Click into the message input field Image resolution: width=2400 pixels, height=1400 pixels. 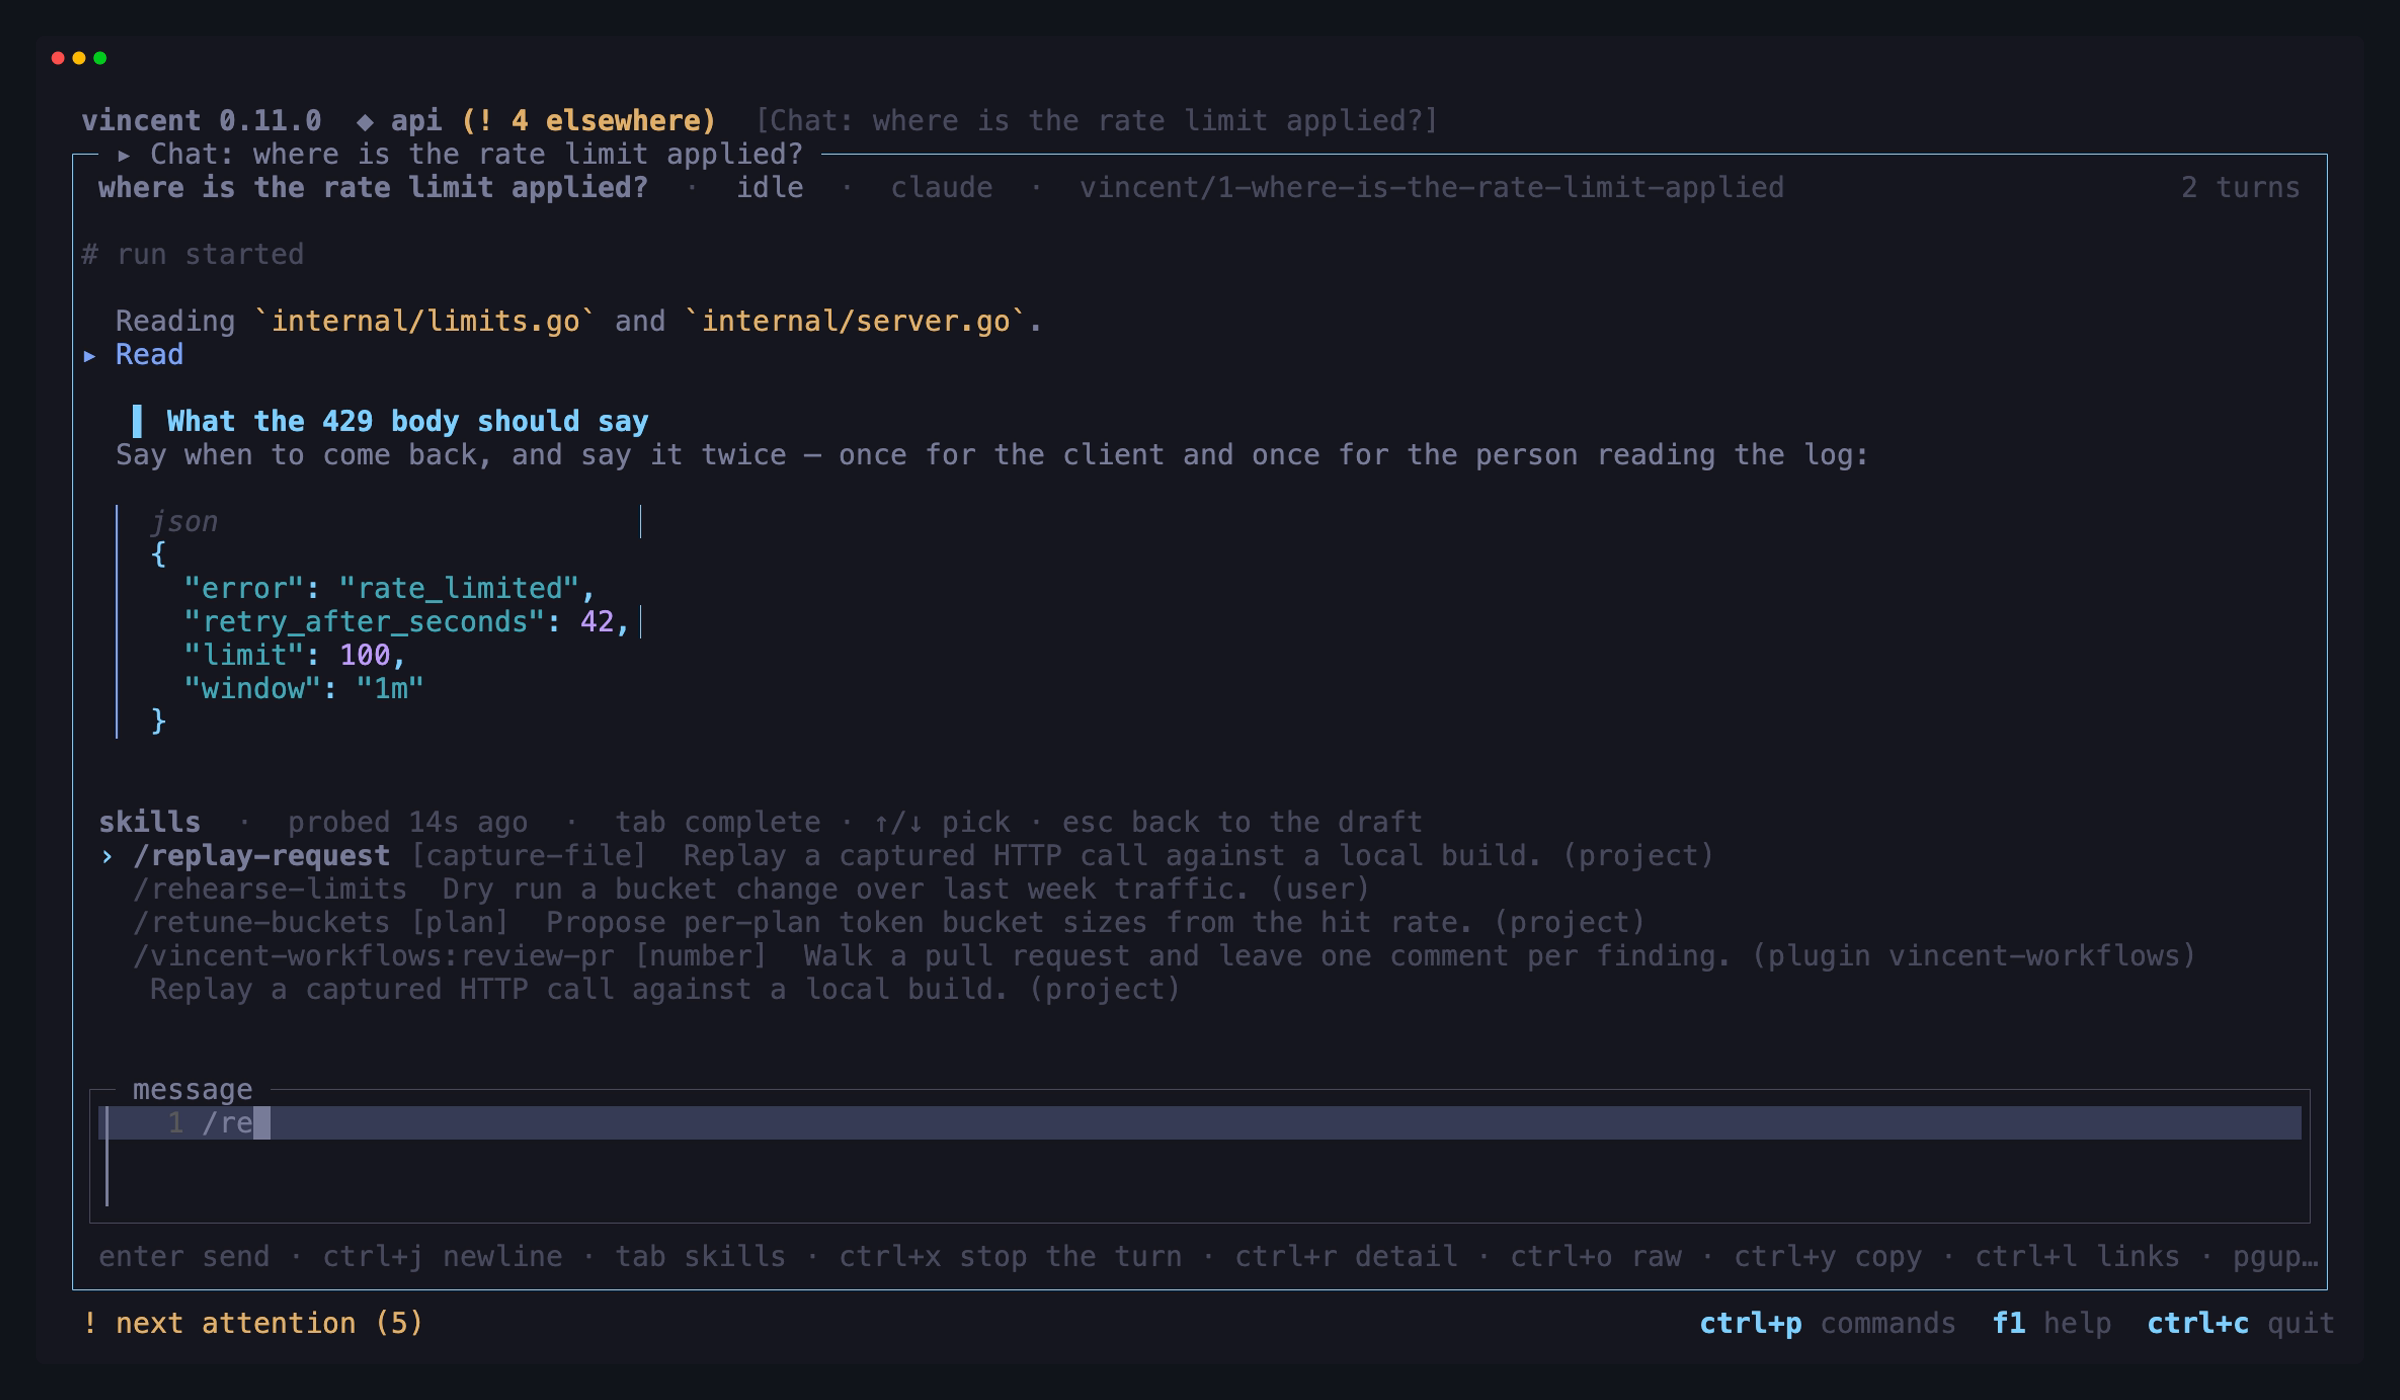click(x=1200, y=1156)
